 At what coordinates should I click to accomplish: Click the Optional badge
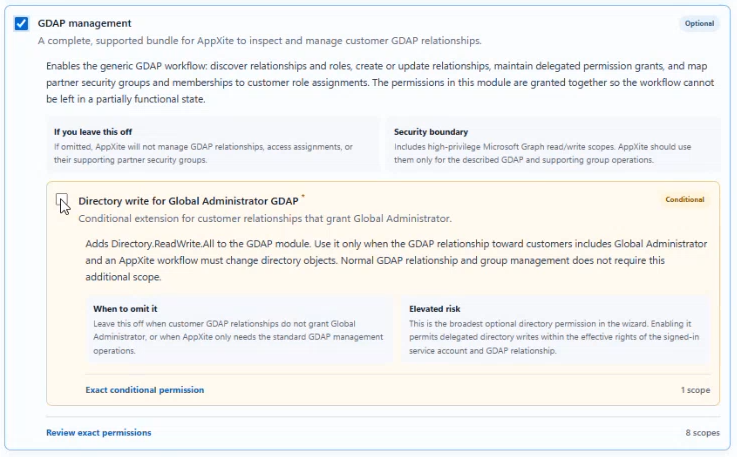pos(699,24)
